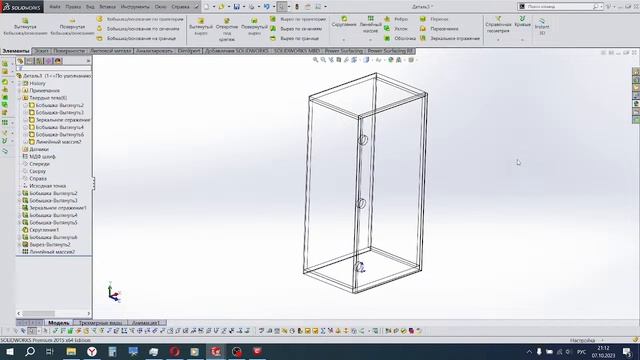Image resolution: width=640 pixels, height=360 pixels.
Task: Open the Файл menu
Action: (x=54, y=7)
